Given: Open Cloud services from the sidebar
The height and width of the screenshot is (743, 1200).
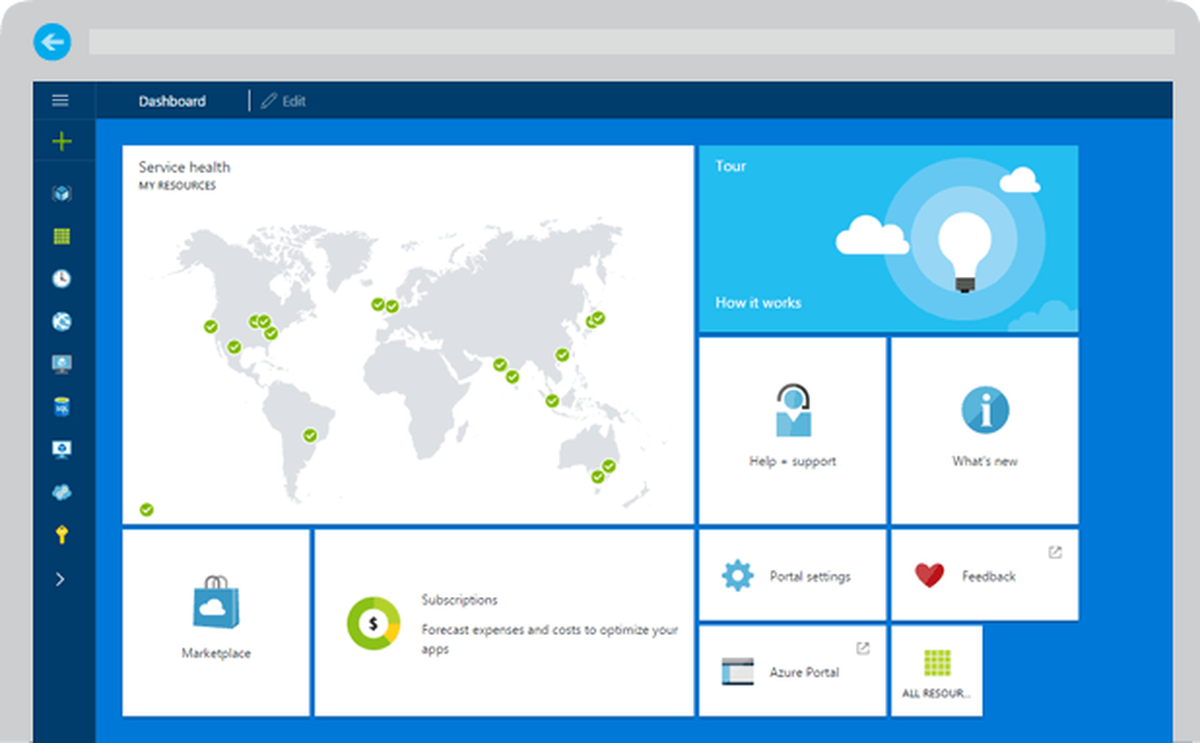Looking at the screenshot, I should coord(61,491).
